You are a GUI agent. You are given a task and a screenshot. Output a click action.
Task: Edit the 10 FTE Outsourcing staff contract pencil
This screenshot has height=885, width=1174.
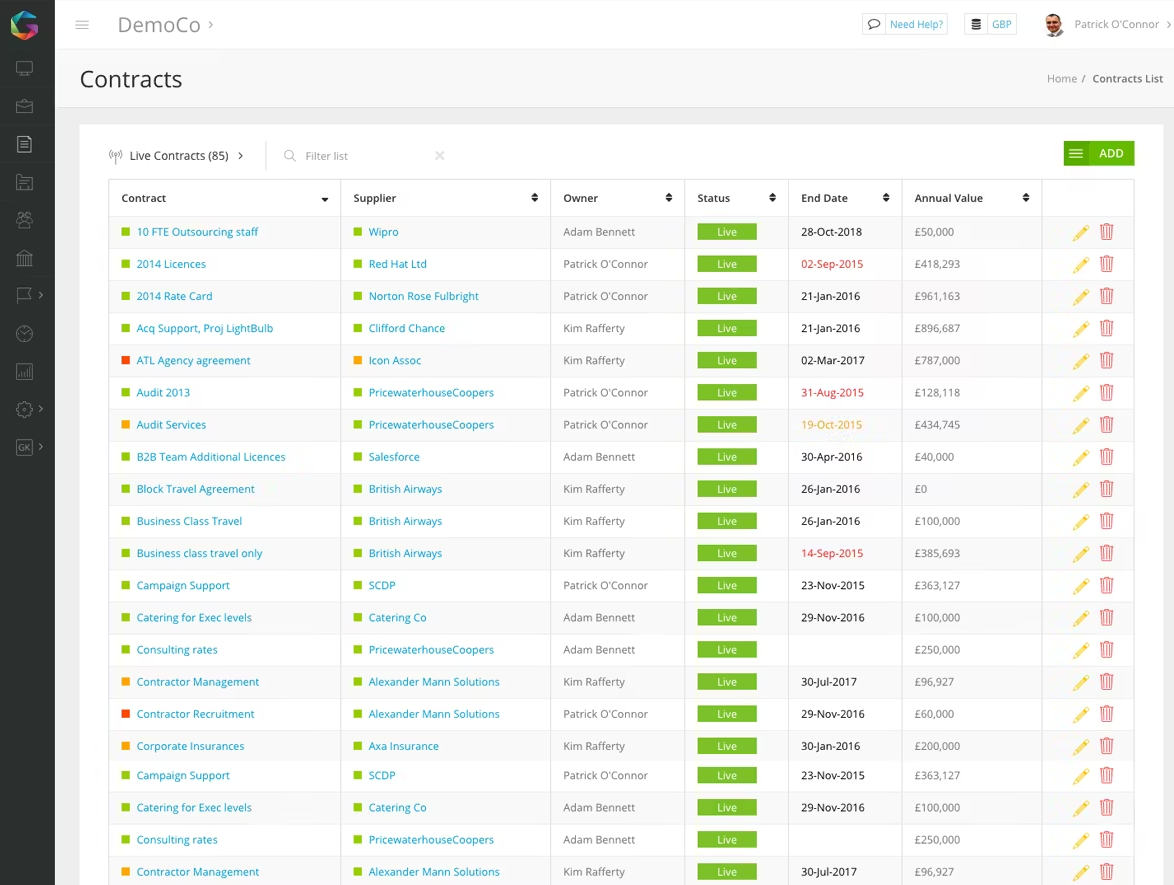(1080, 231)
